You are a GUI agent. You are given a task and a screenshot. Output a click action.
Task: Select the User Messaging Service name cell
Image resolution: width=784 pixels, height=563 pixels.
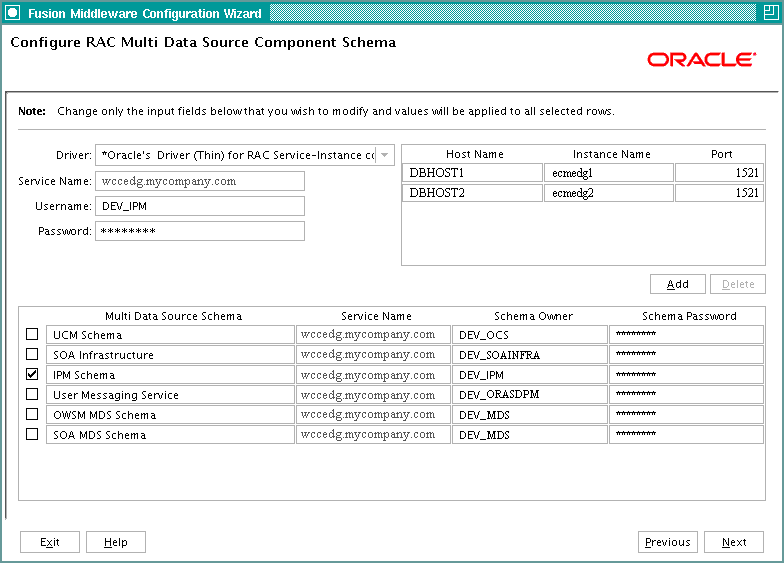coord(170,394)
